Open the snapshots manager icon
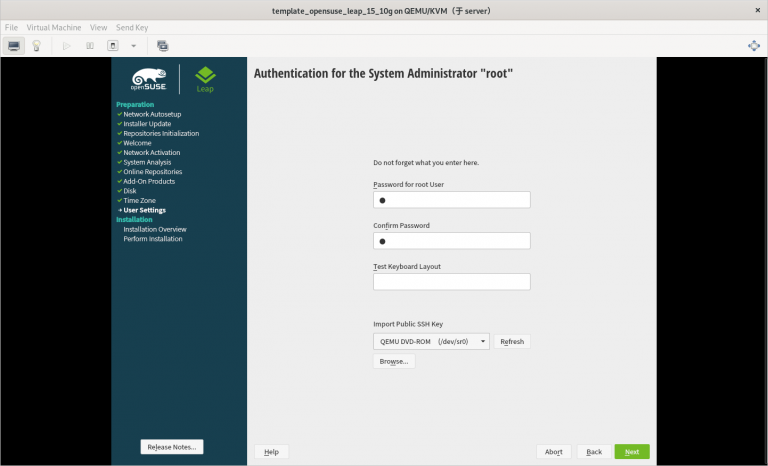Screen dimensions: 768x466 [163, 46]
